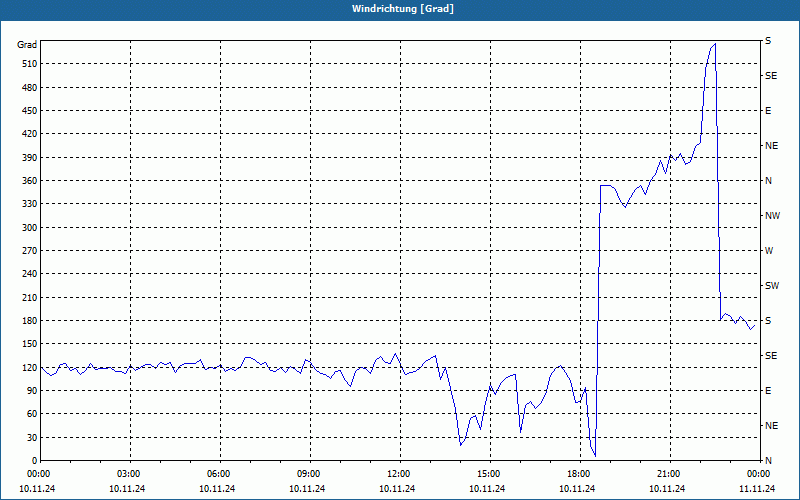
Task: Click the 03:00 time label
Action: click(x=131, y=474)
